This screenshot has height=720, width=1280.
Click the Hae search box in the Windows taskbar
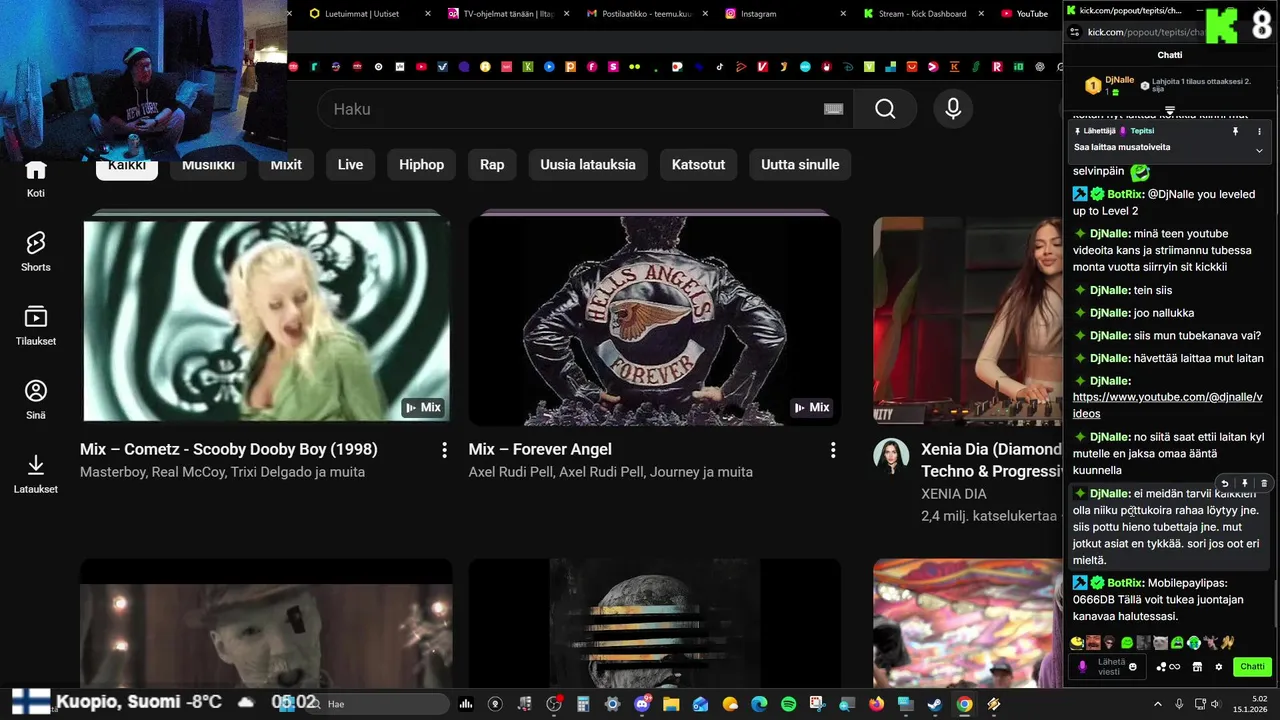pyautogui.click(x=375, y=704)
